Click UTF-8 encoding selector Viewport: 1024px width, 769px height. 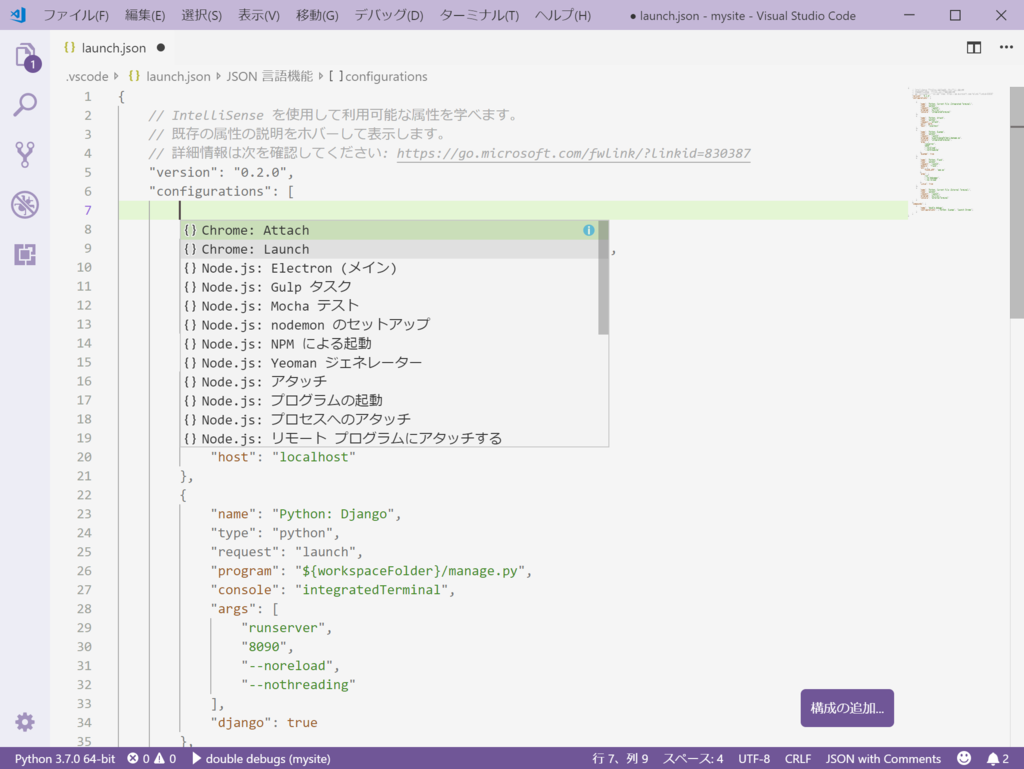[754, 759]
